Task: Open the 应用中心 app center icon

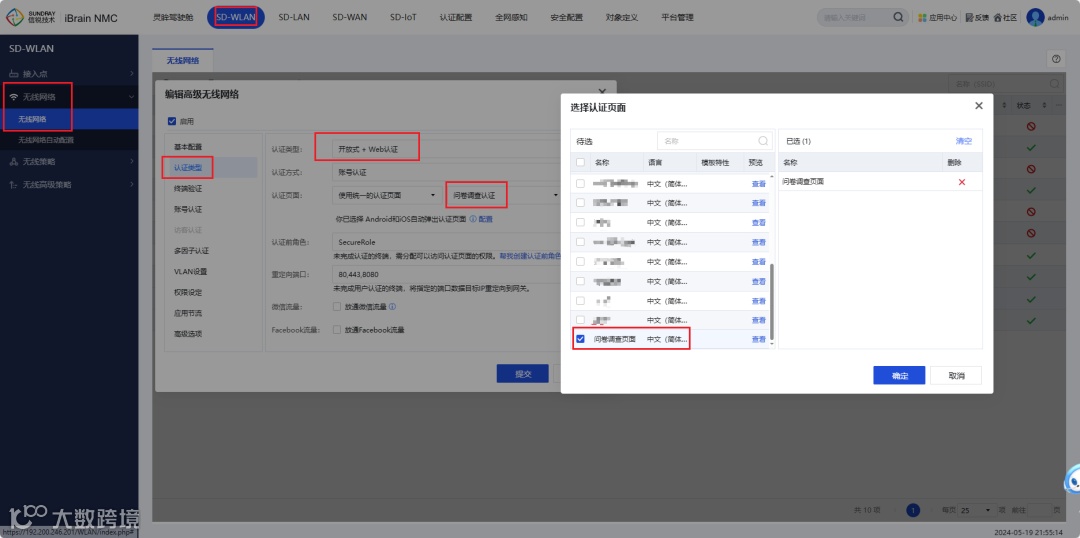Action: pos(923,18)
